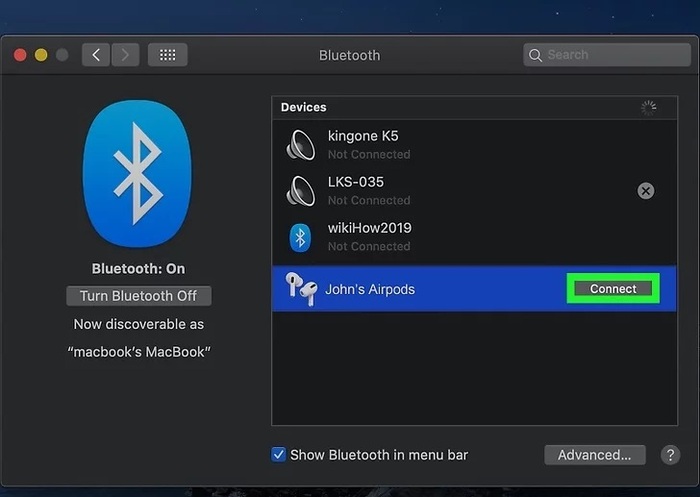This screenshot has height=497, width=700.
Task: Click the back navigation arrow
Action: coord(96,55)
